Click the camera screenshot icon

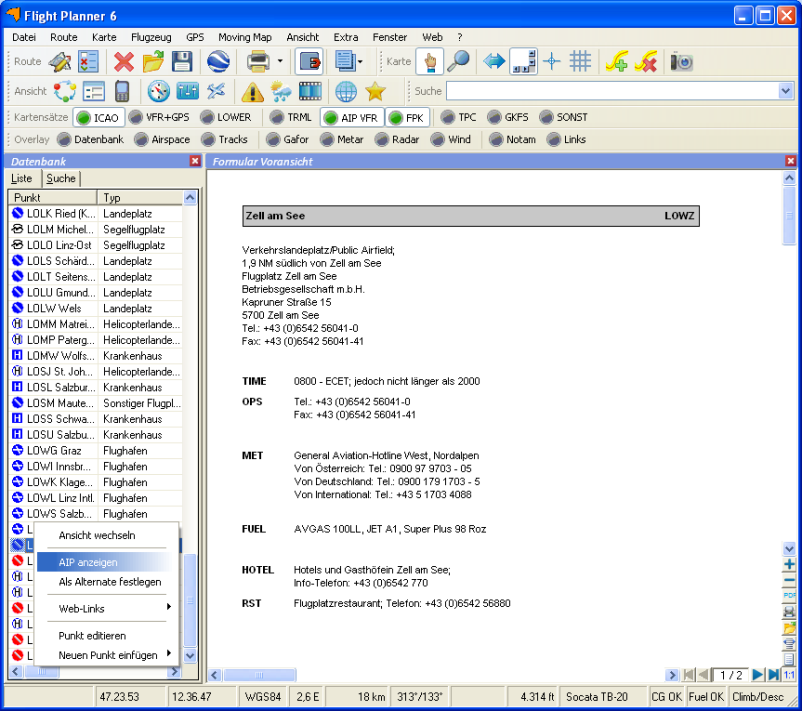point(681,62)
